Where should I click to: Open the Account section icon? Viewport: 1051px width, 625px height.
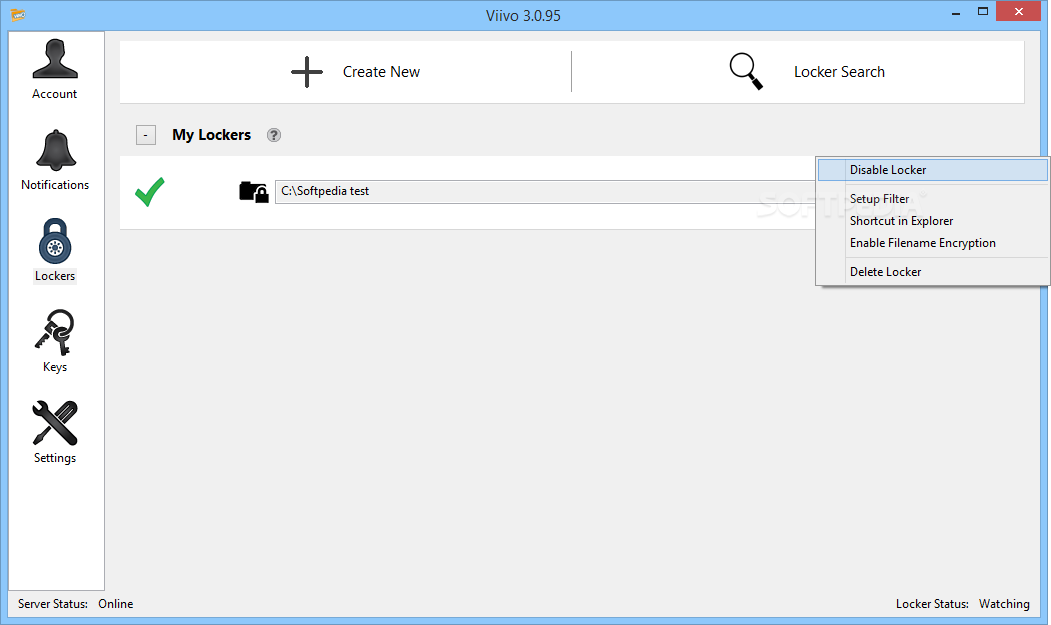55,59
